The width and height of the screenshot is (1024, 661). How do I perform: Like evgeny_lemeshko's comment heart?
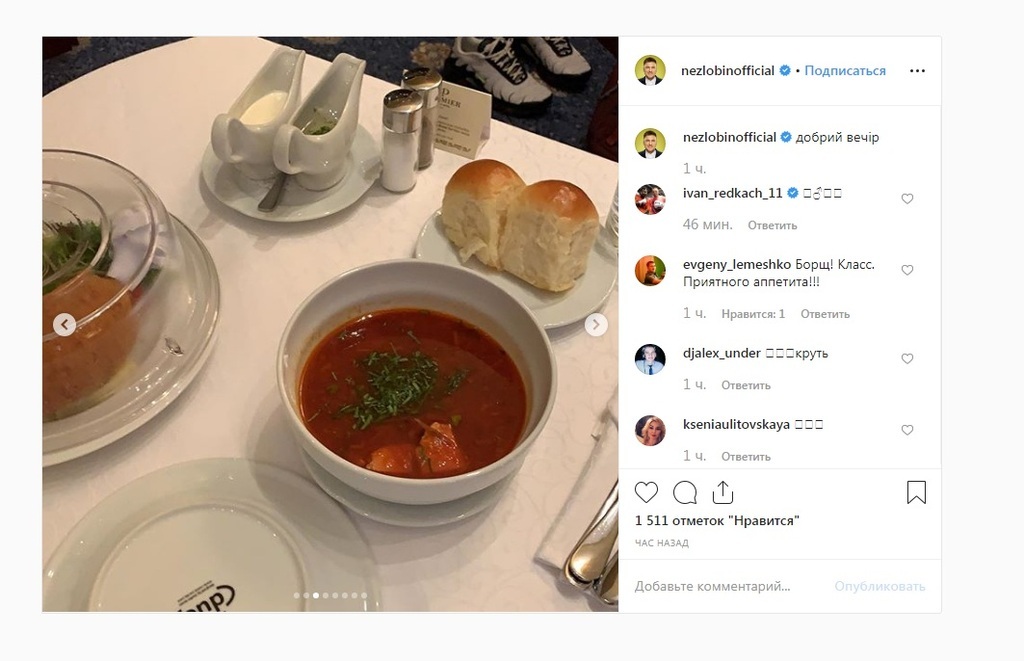[x=907, y=270]
